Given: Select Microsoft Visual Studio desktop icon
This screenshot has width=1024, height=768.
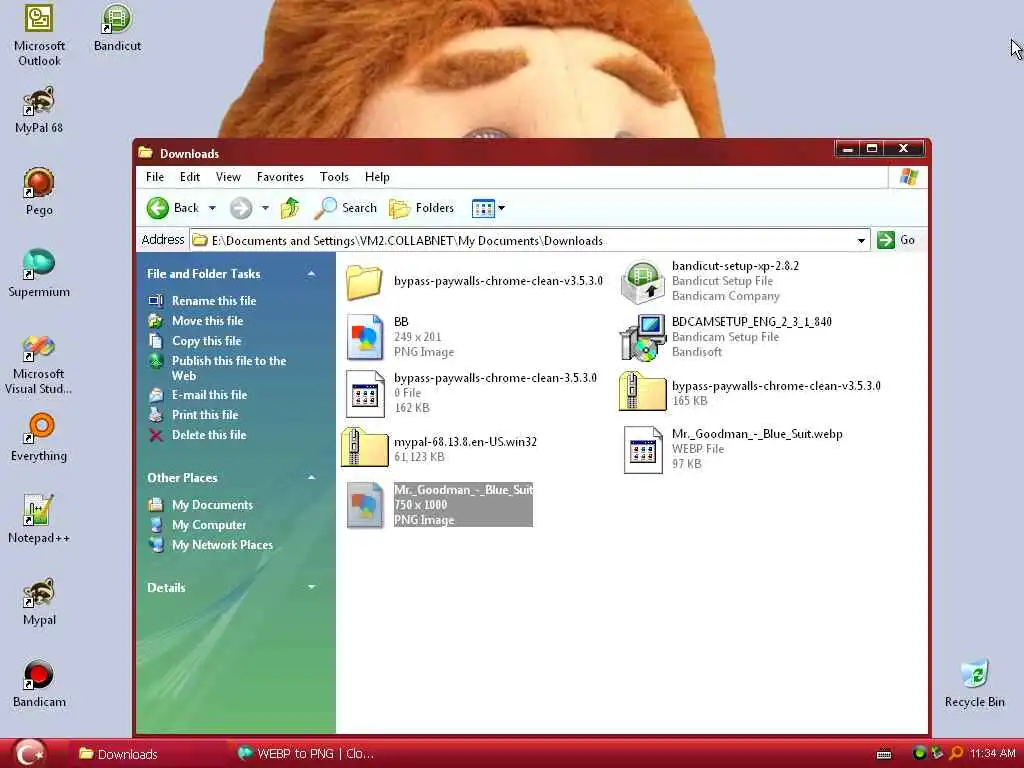Looking at the screenshot, I should pyautogui.click(x=39, y=364).
